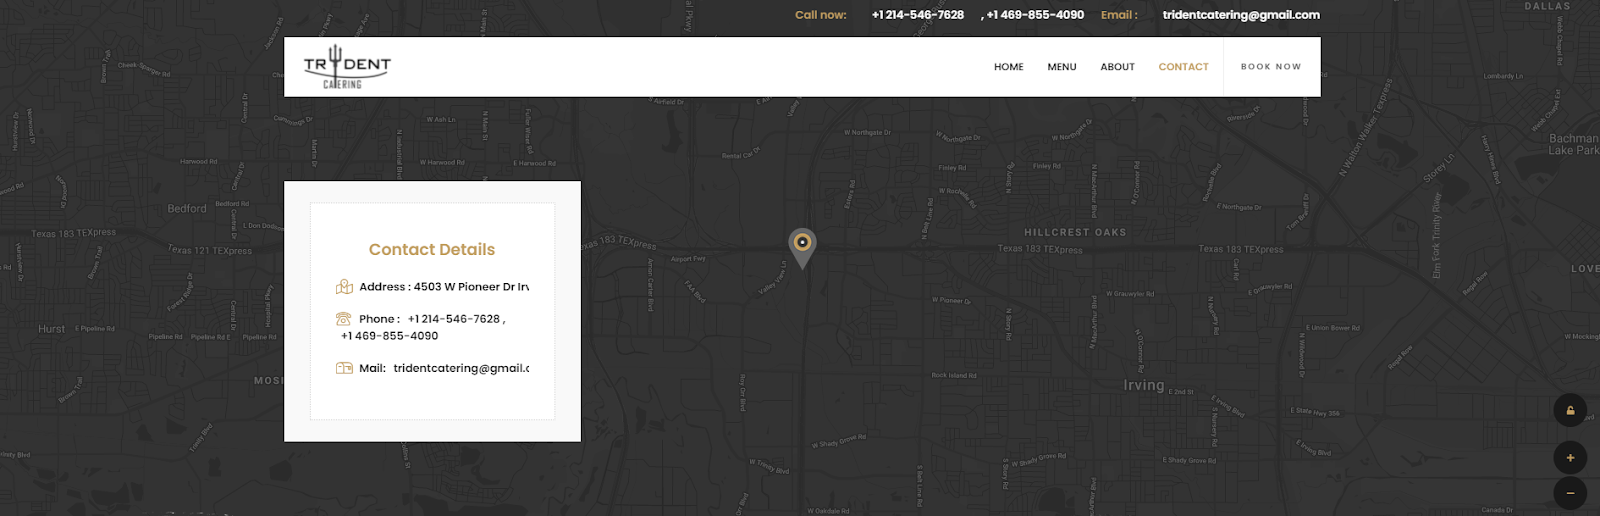Call +1 469-855-4090 in top bar
This screenshot has height=516, width=1600.
[x=1035, y=15]
